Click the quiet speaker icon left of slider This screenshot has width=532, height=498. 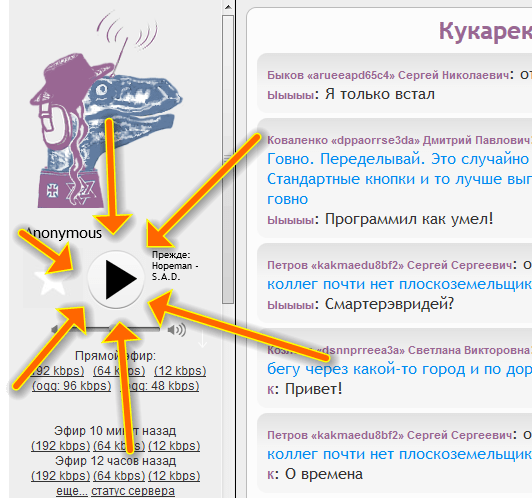55,329
